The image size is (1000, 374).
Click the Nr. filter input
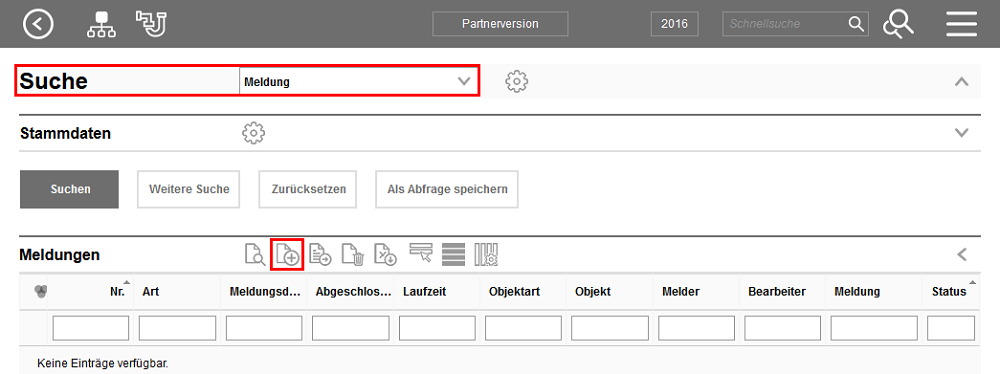91,328
